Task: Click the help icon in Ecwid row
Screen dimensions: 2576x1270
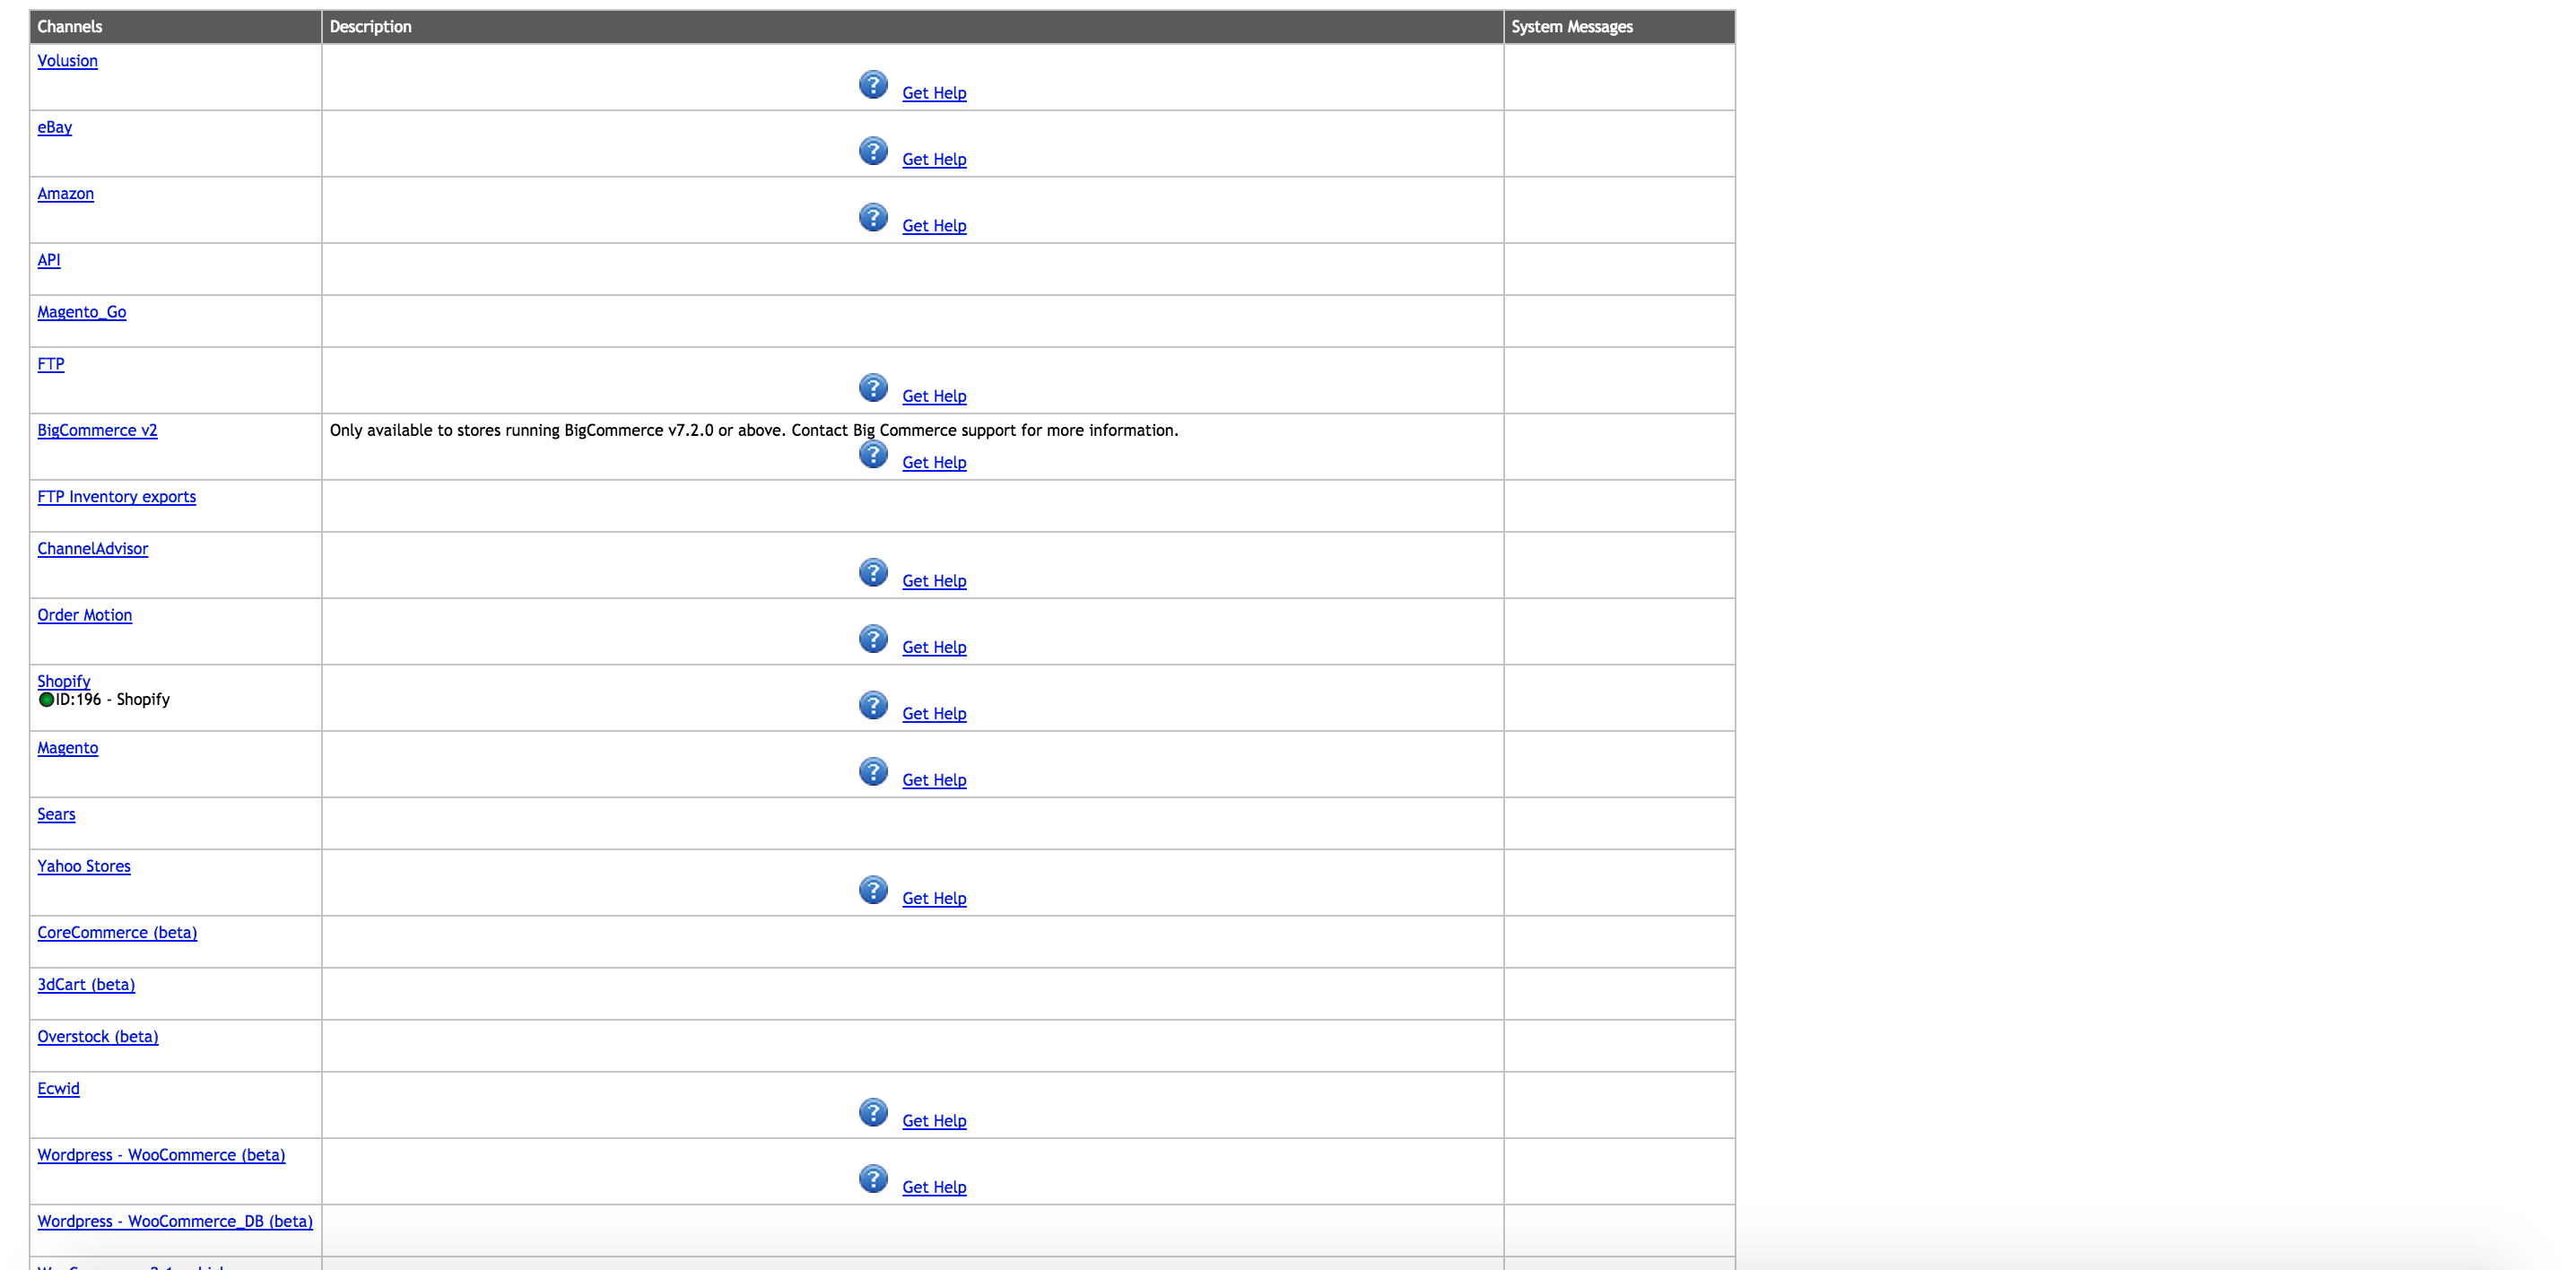Action: point(873,1112)
